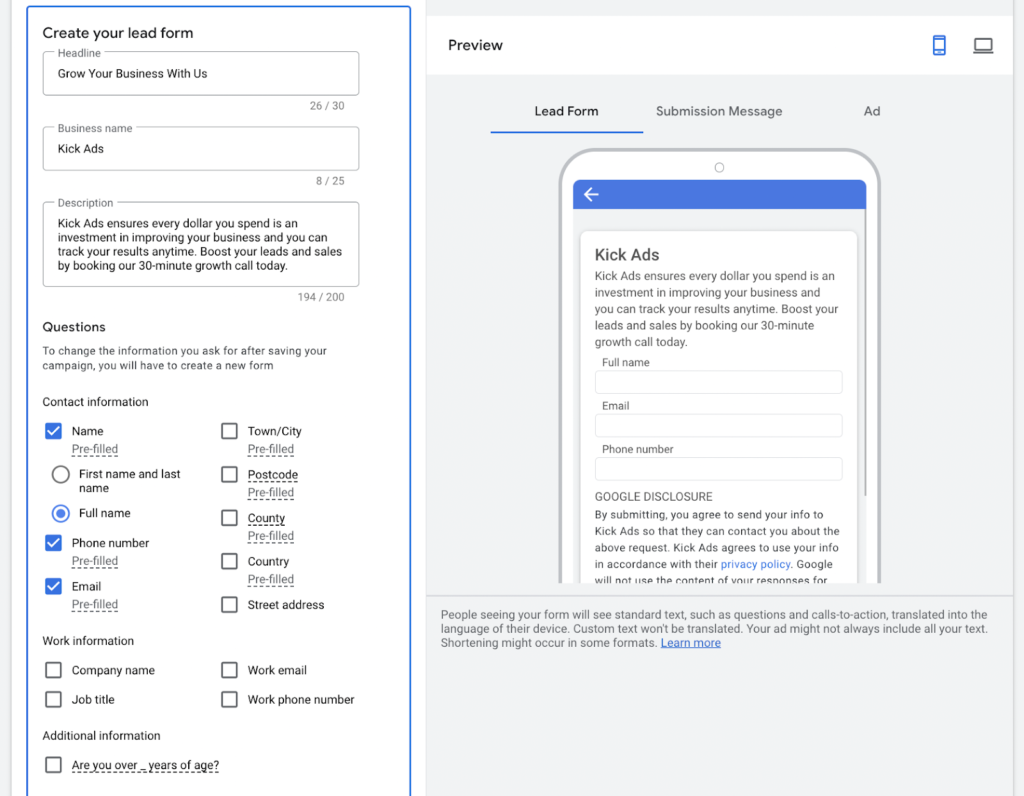Tick the Job title checkbox
Screen dimensions: 1024x796
(54, 699)
